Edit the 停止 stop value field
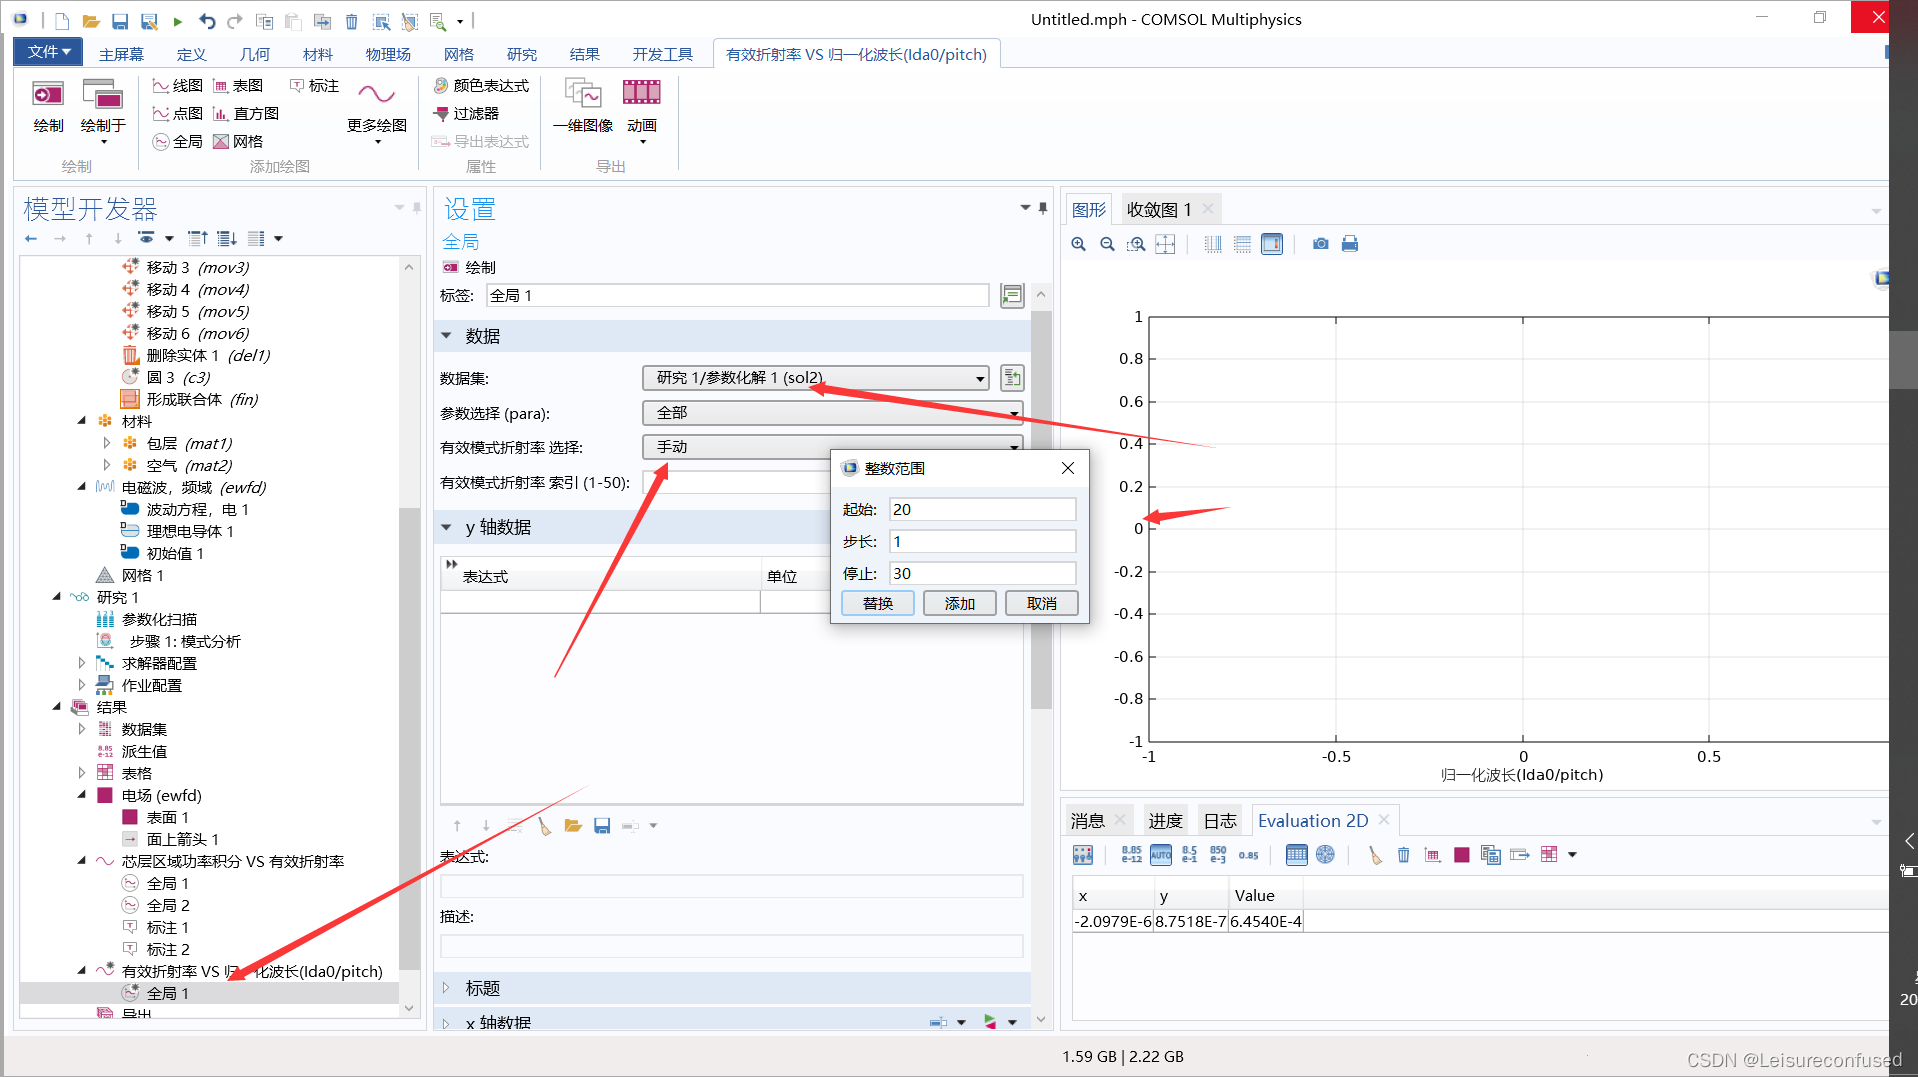 click(x=982, y=574)
